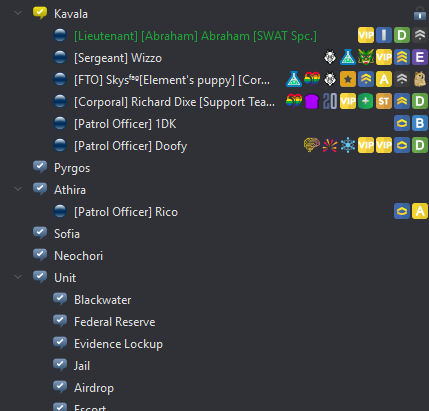The image size is (429, 411).
Task: Select the Neochori channel
Action: [78, 256]
